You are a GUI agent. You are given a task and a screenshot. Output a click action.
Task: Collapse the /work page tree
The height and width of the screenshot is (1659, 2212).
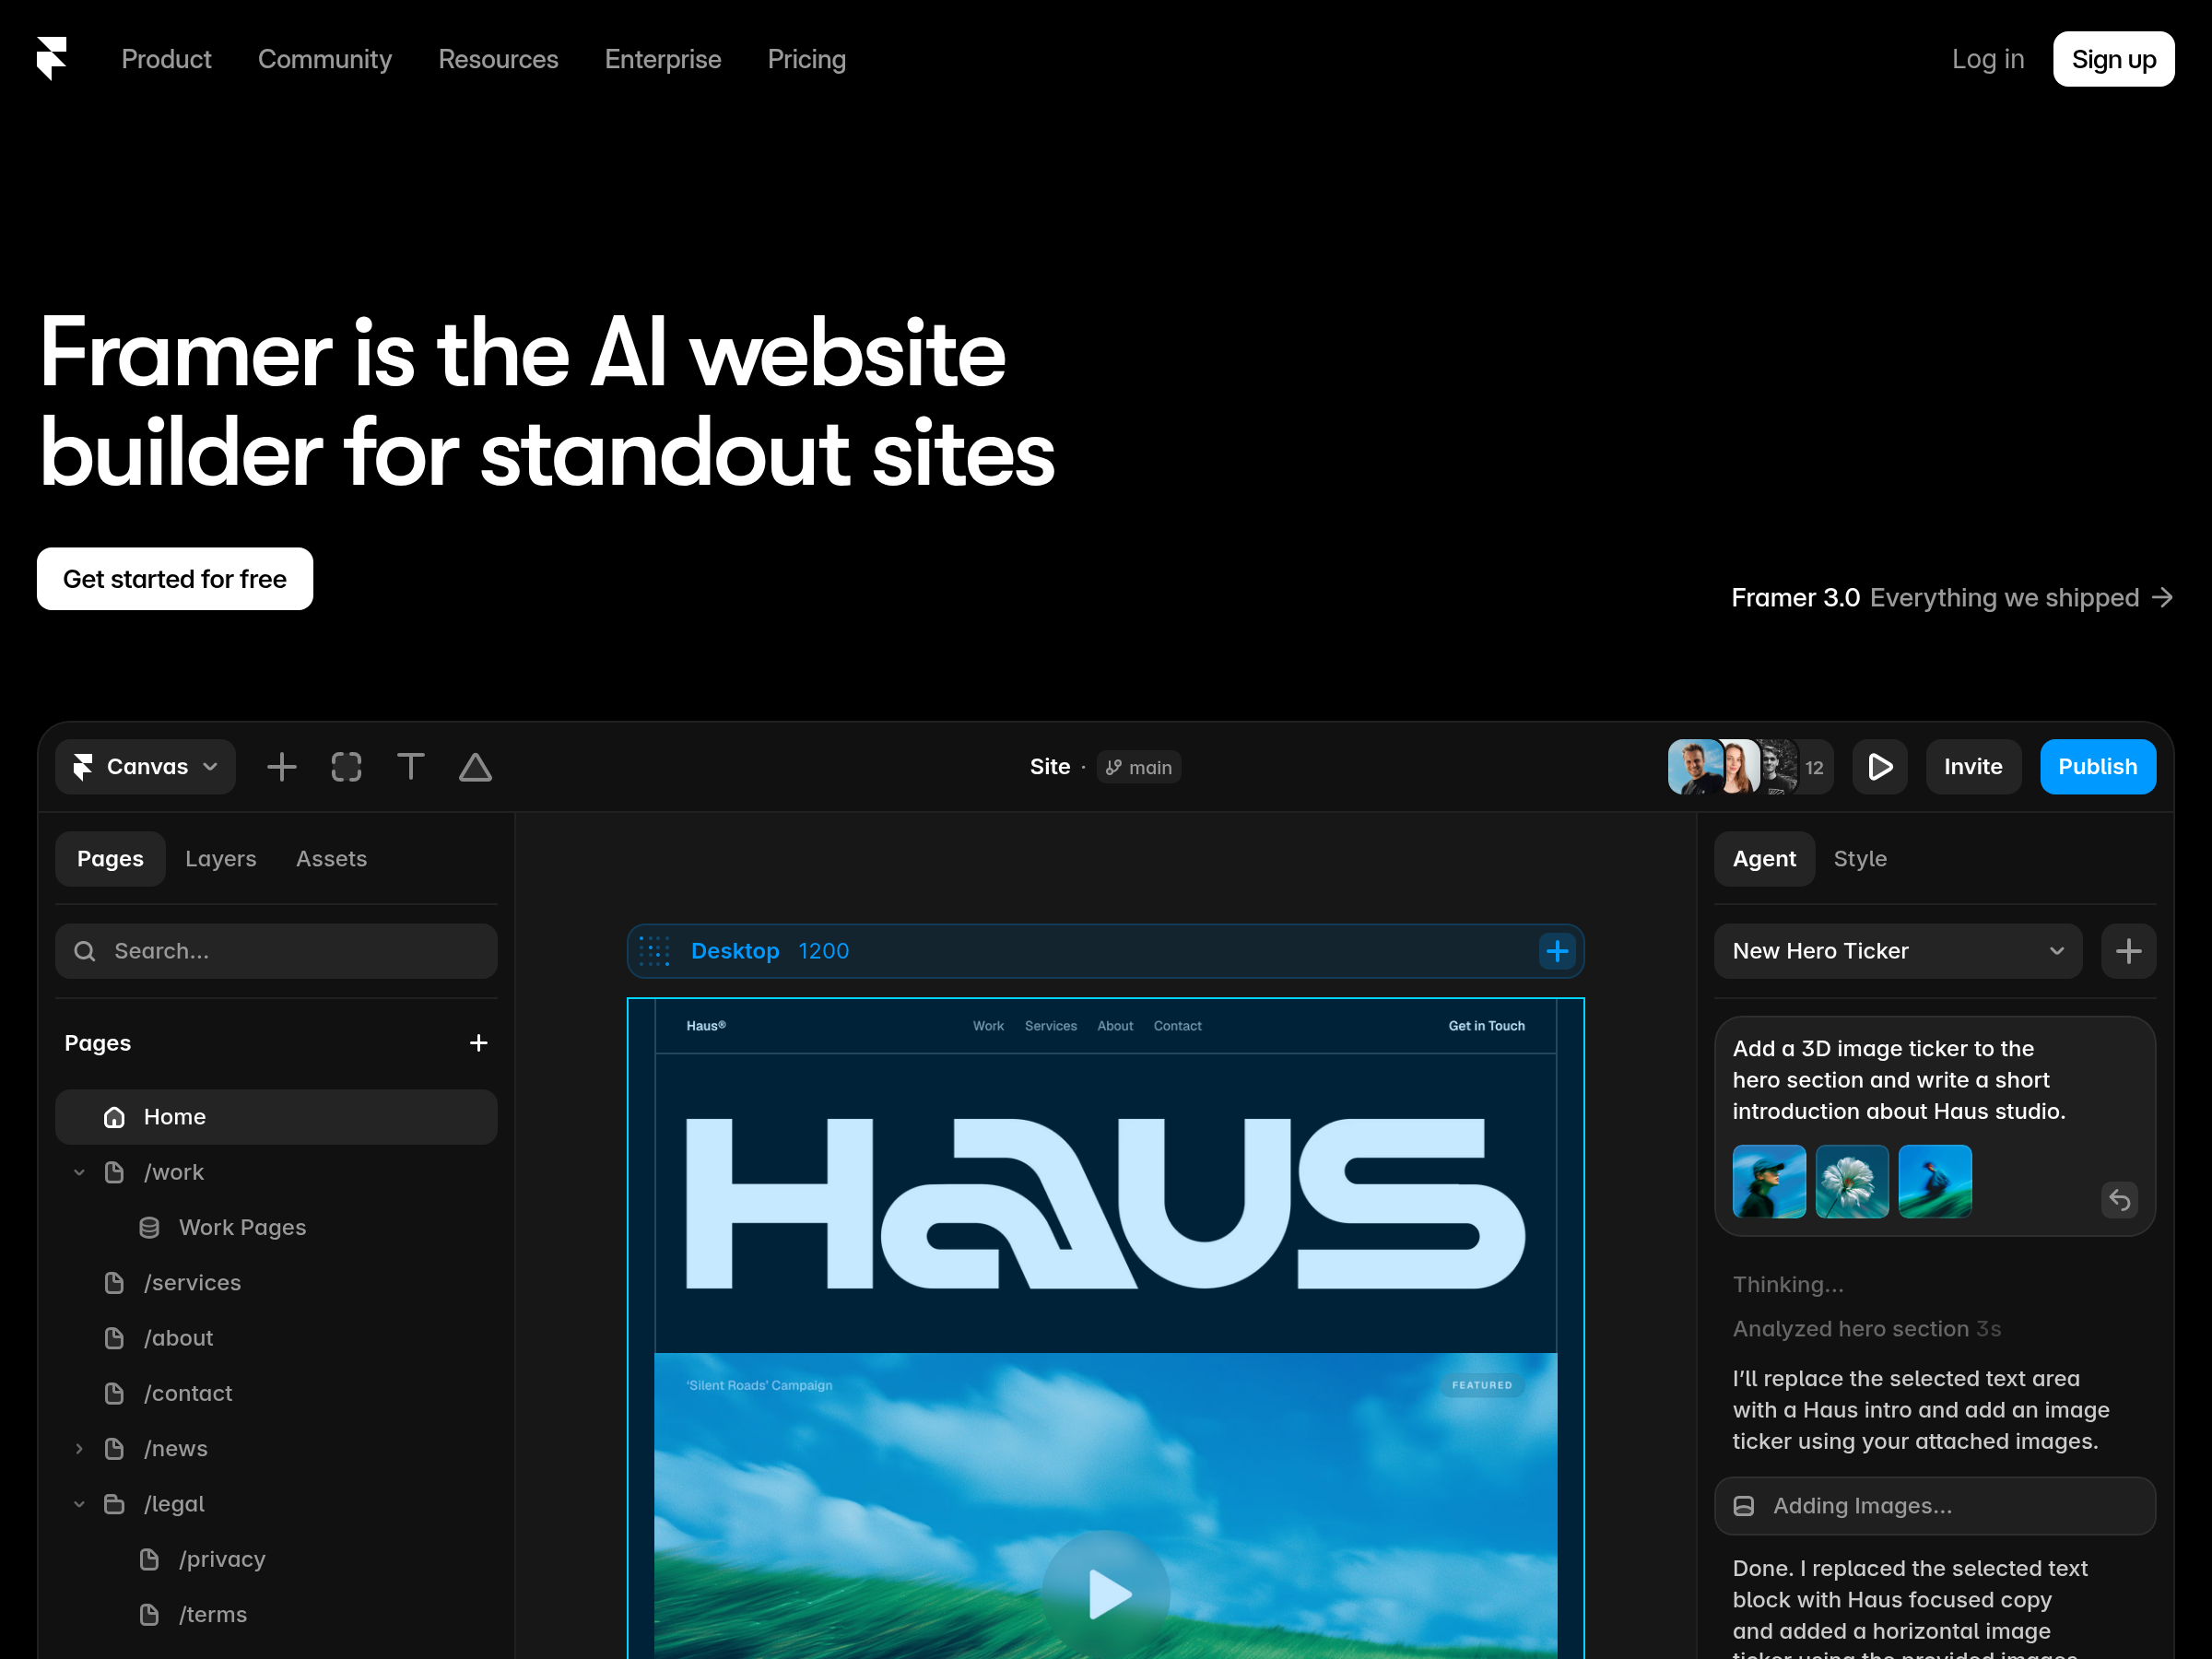[x=79, y=1172]
